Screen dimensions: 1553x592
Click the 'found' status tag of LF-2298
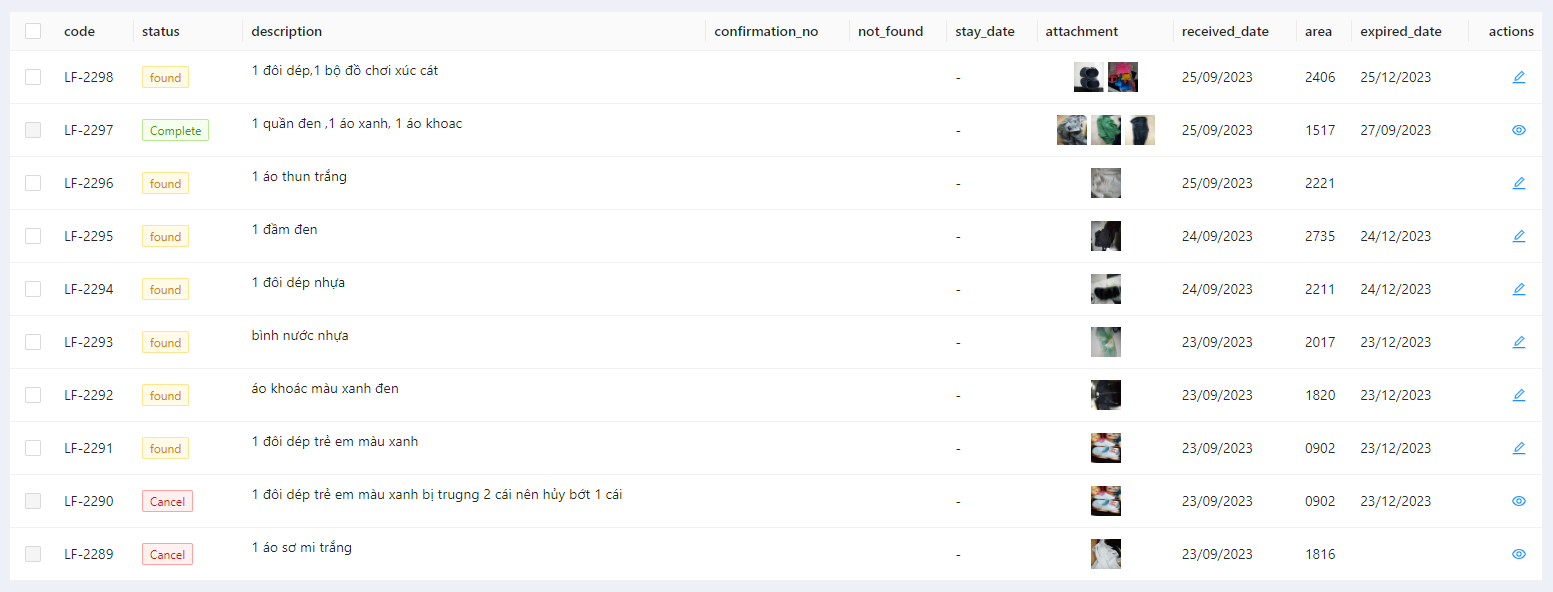point(165,77)
